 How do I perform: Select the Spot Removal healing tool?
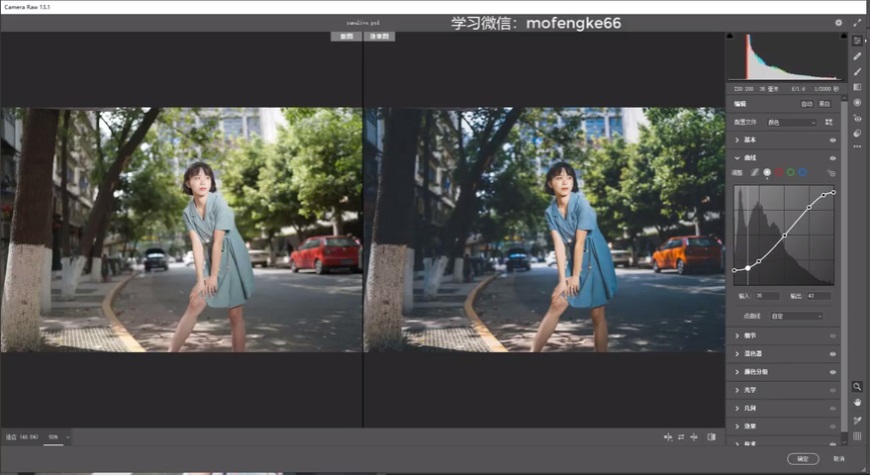(857, 56)
